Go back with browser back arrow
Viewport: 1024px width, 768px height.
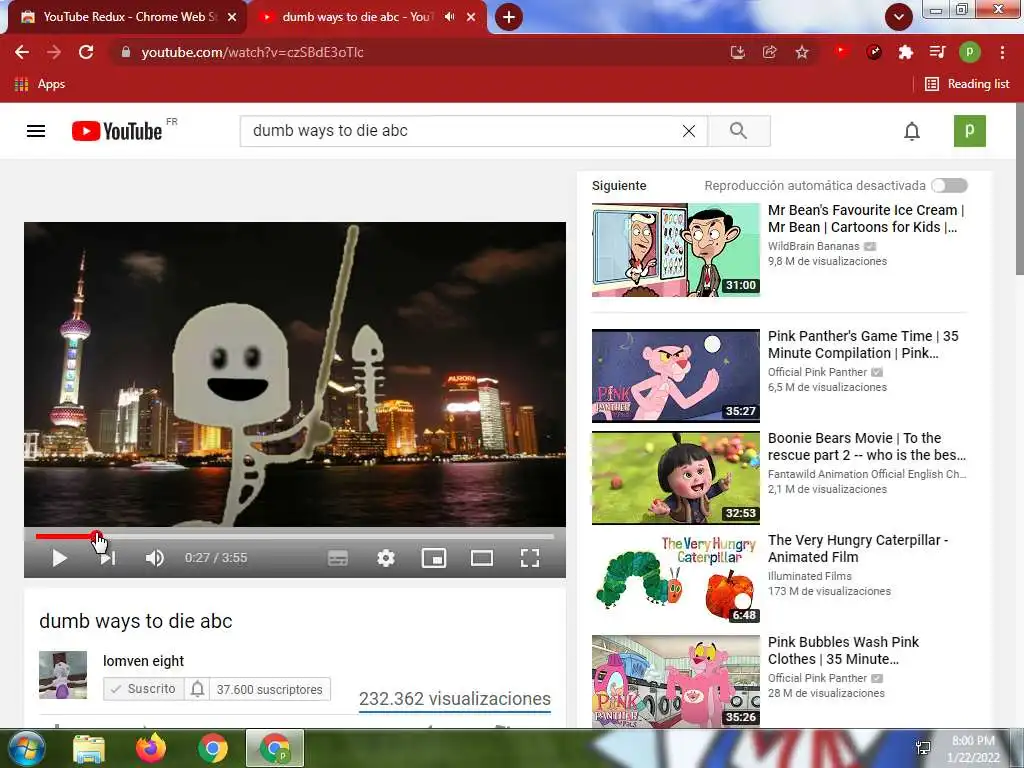[x=22, y=52]
